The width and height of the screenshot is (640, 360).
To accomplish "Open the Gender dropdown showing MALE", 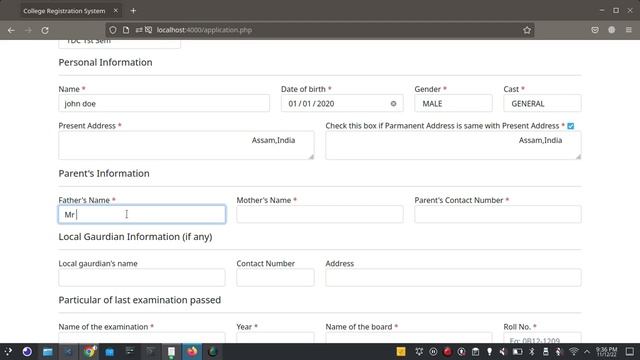I will (x=453, y=103).
